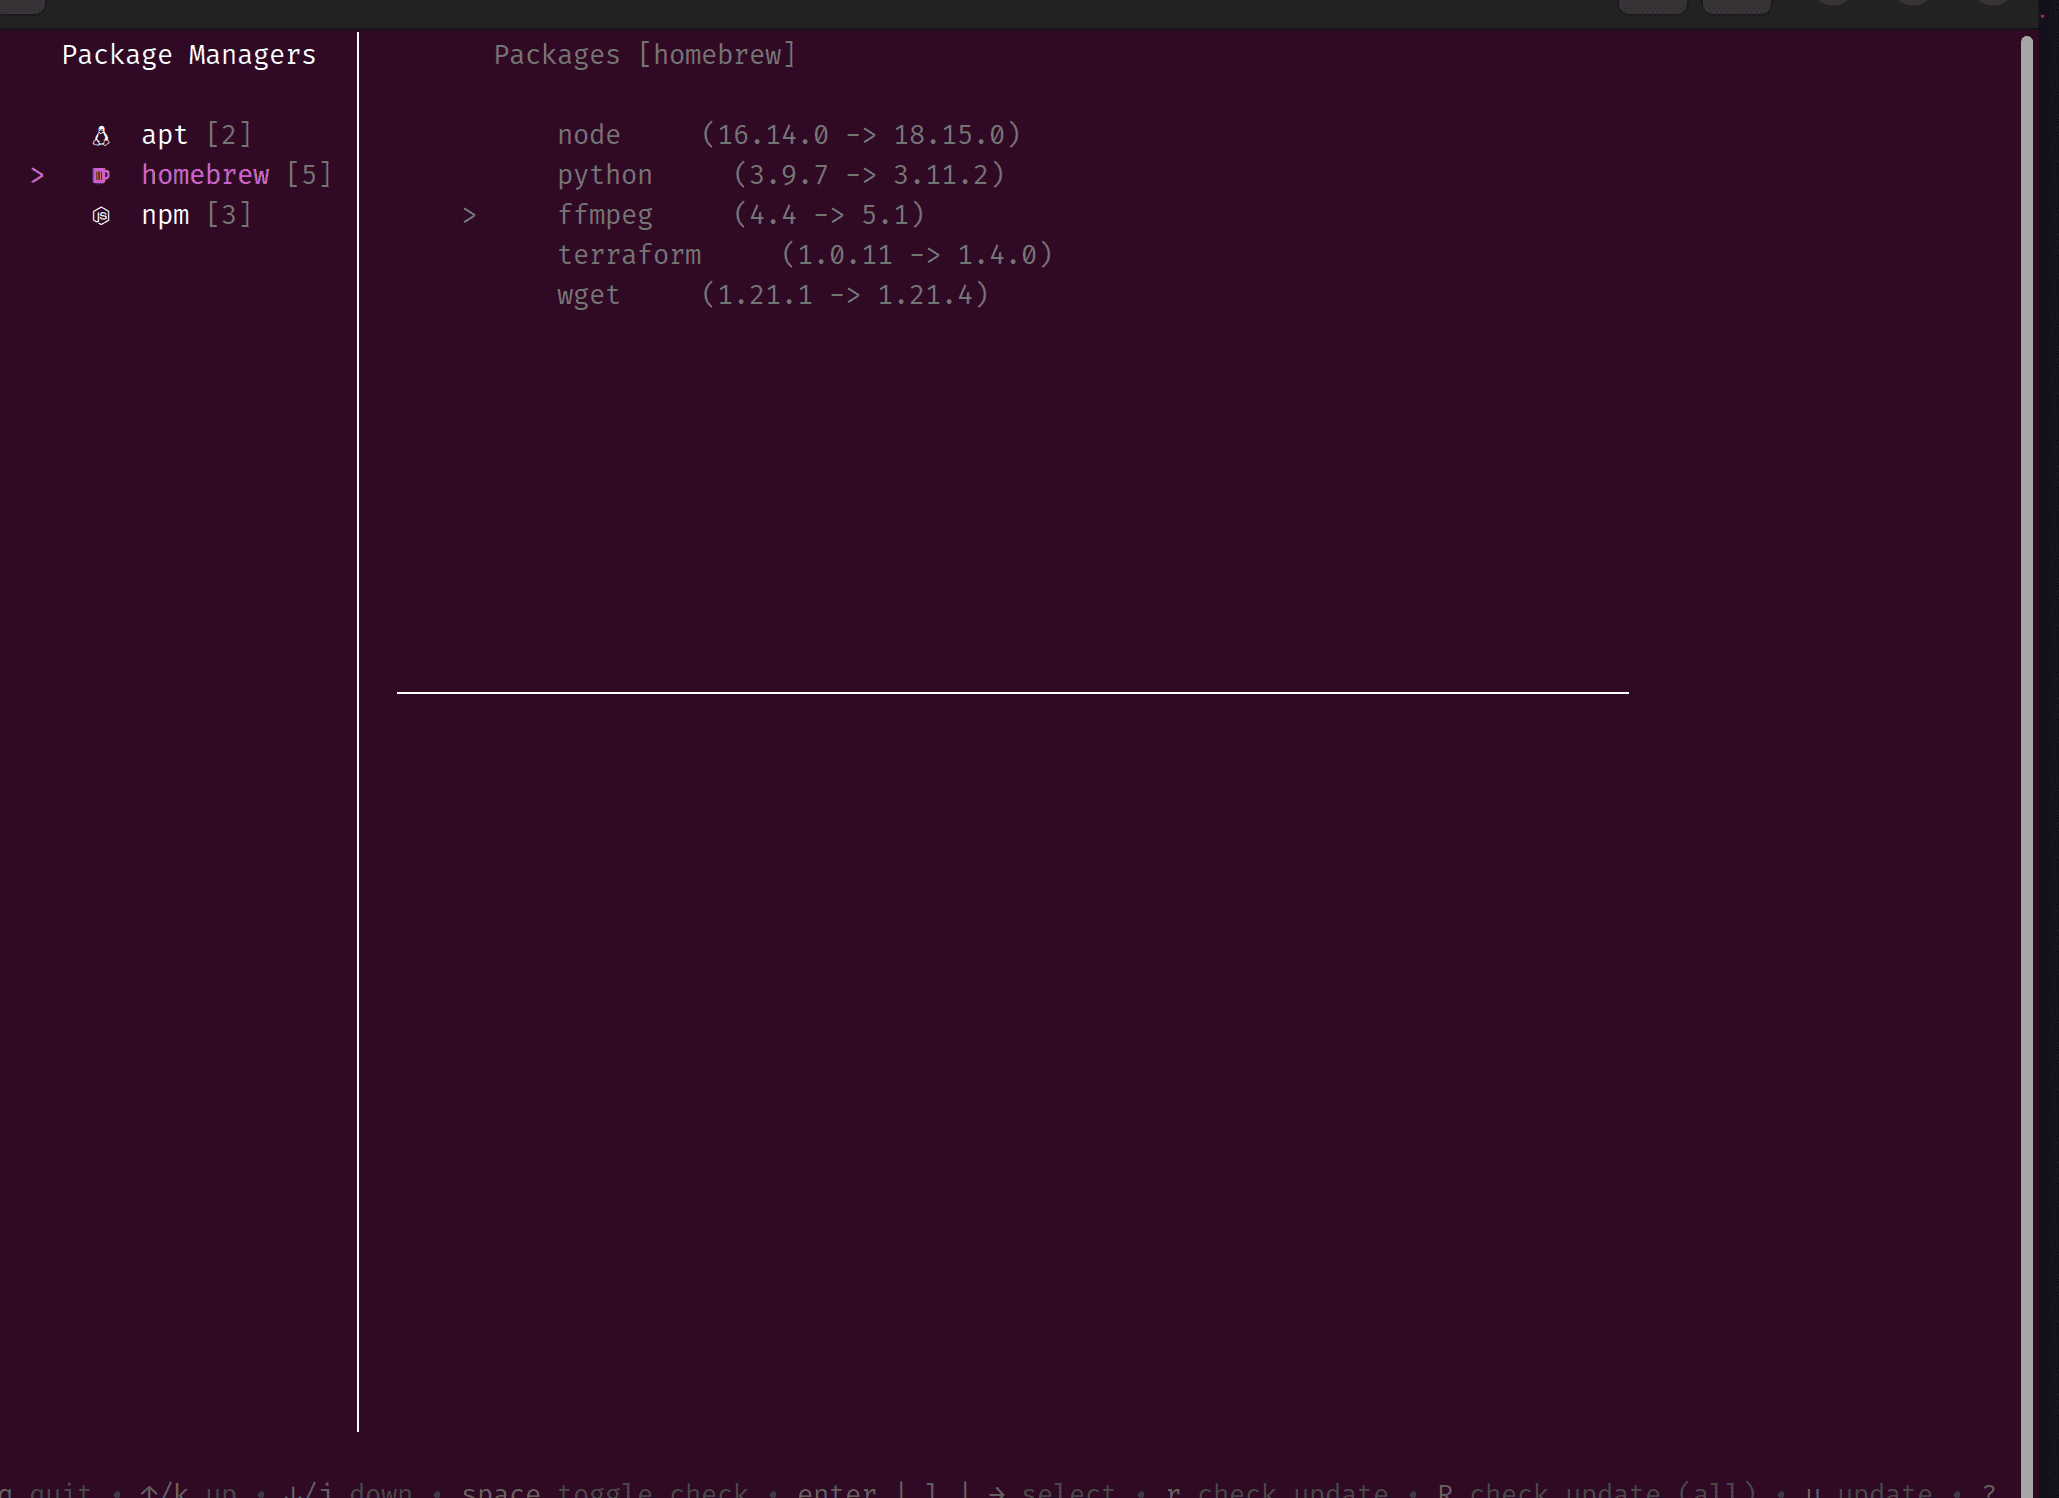The width and height of the screenshot is (2059, 1498).
Task: Click the Packages [homebrew] panel header
Action: click(x=645, y=55)
